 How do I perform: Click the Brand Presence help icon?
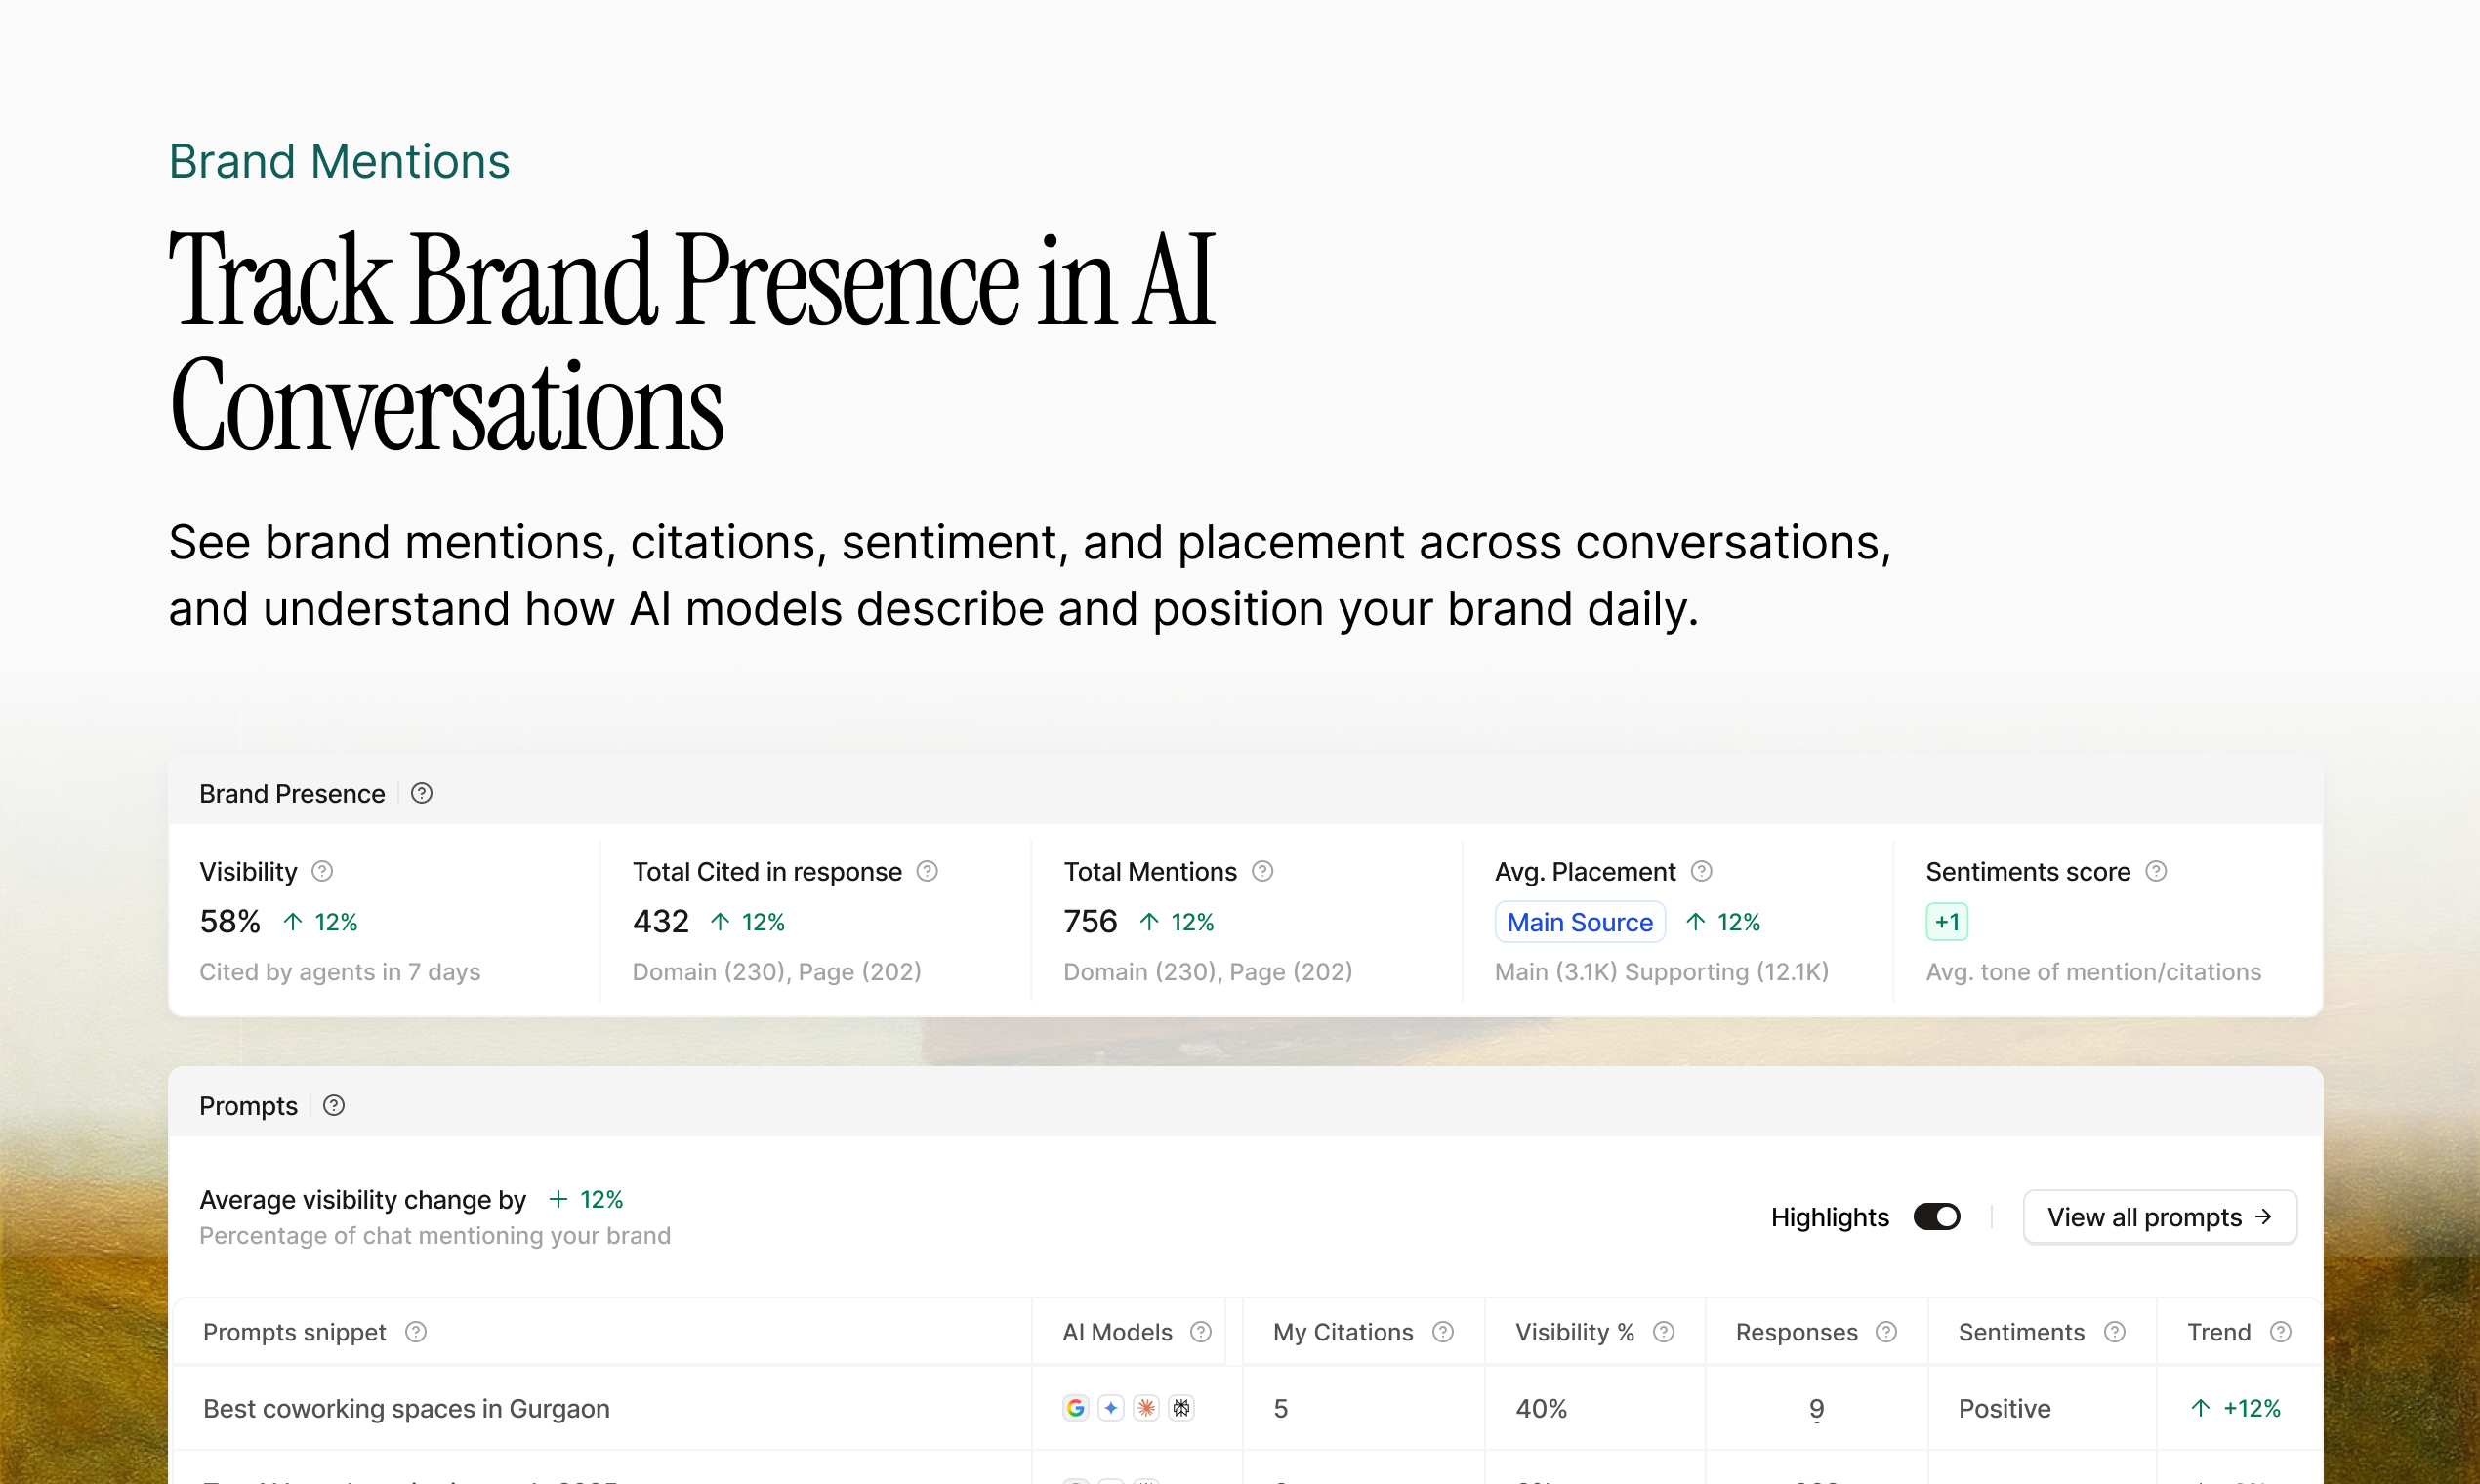pos(422,793)
